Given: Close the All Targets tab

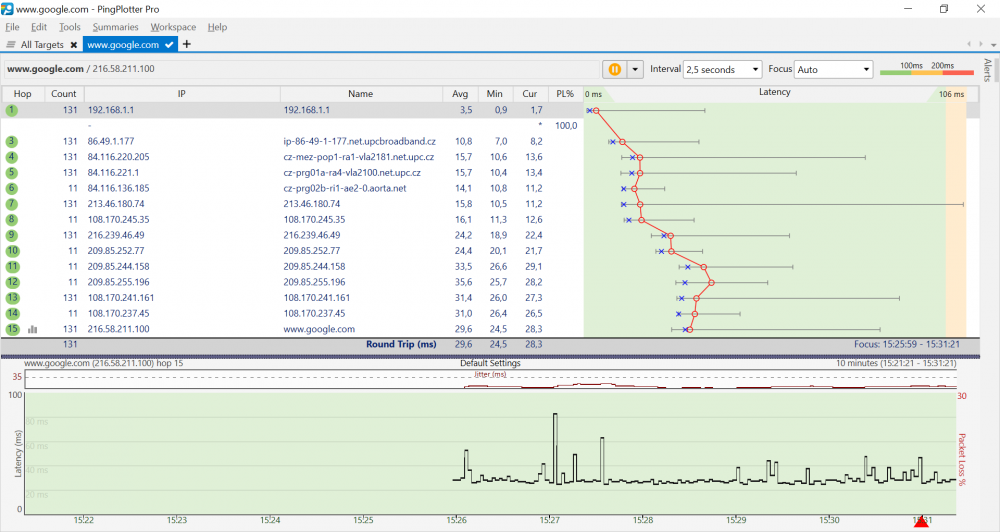Looking at the screenshot, I should [x=74, y=45].
